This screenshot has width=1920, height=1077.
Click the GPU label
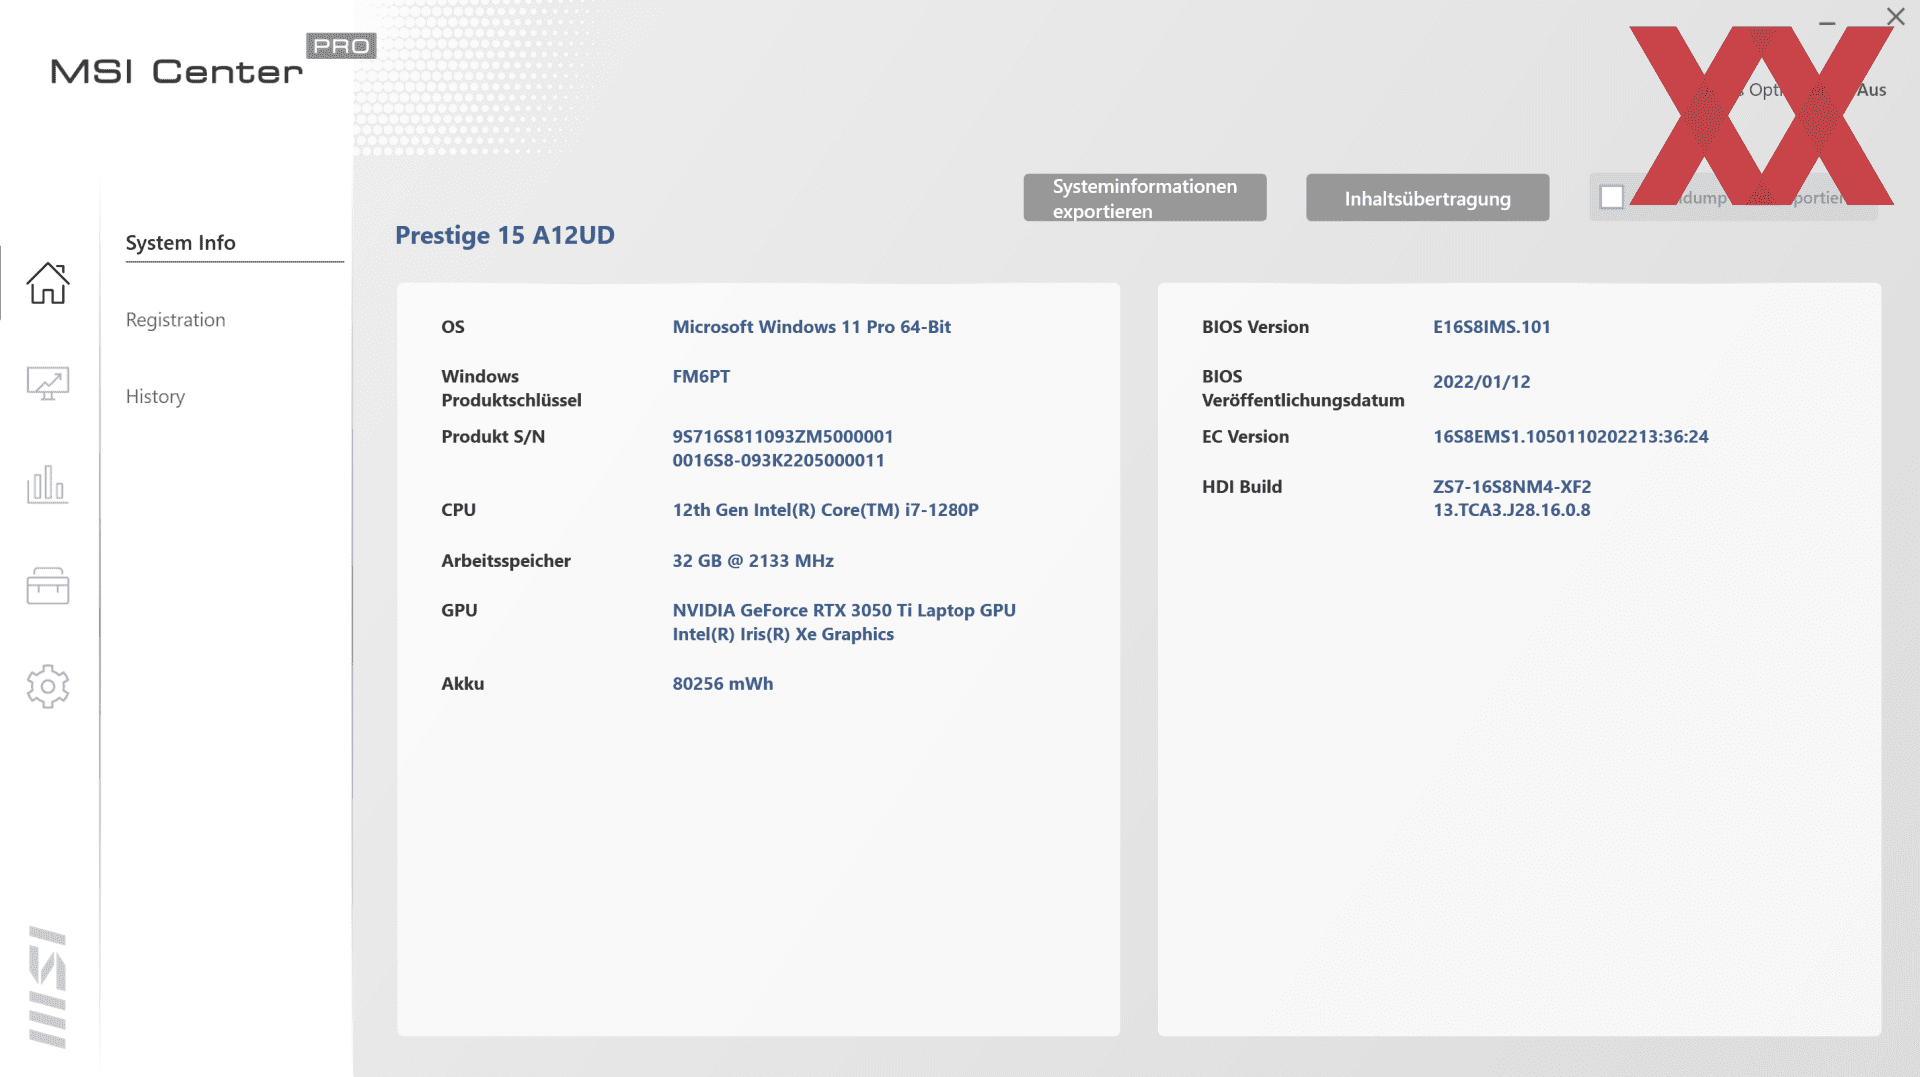(459, 610)
